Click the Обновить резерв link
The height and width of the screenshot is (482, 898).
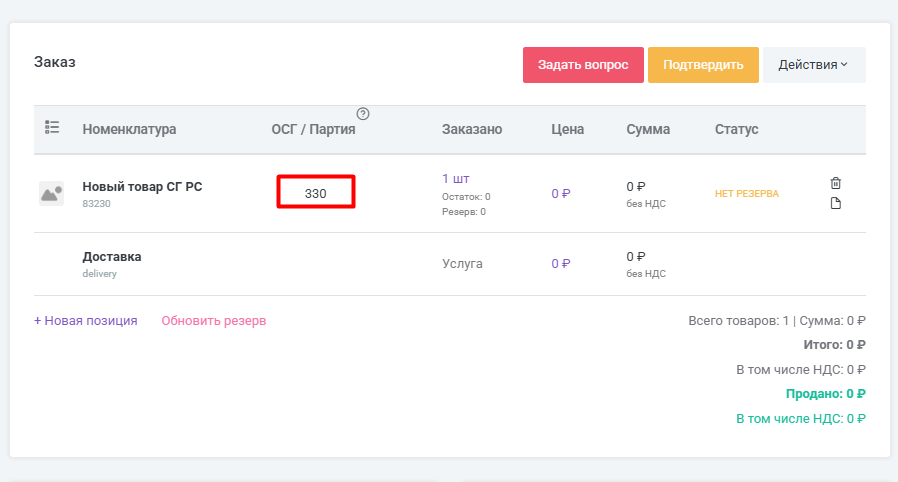214,321
